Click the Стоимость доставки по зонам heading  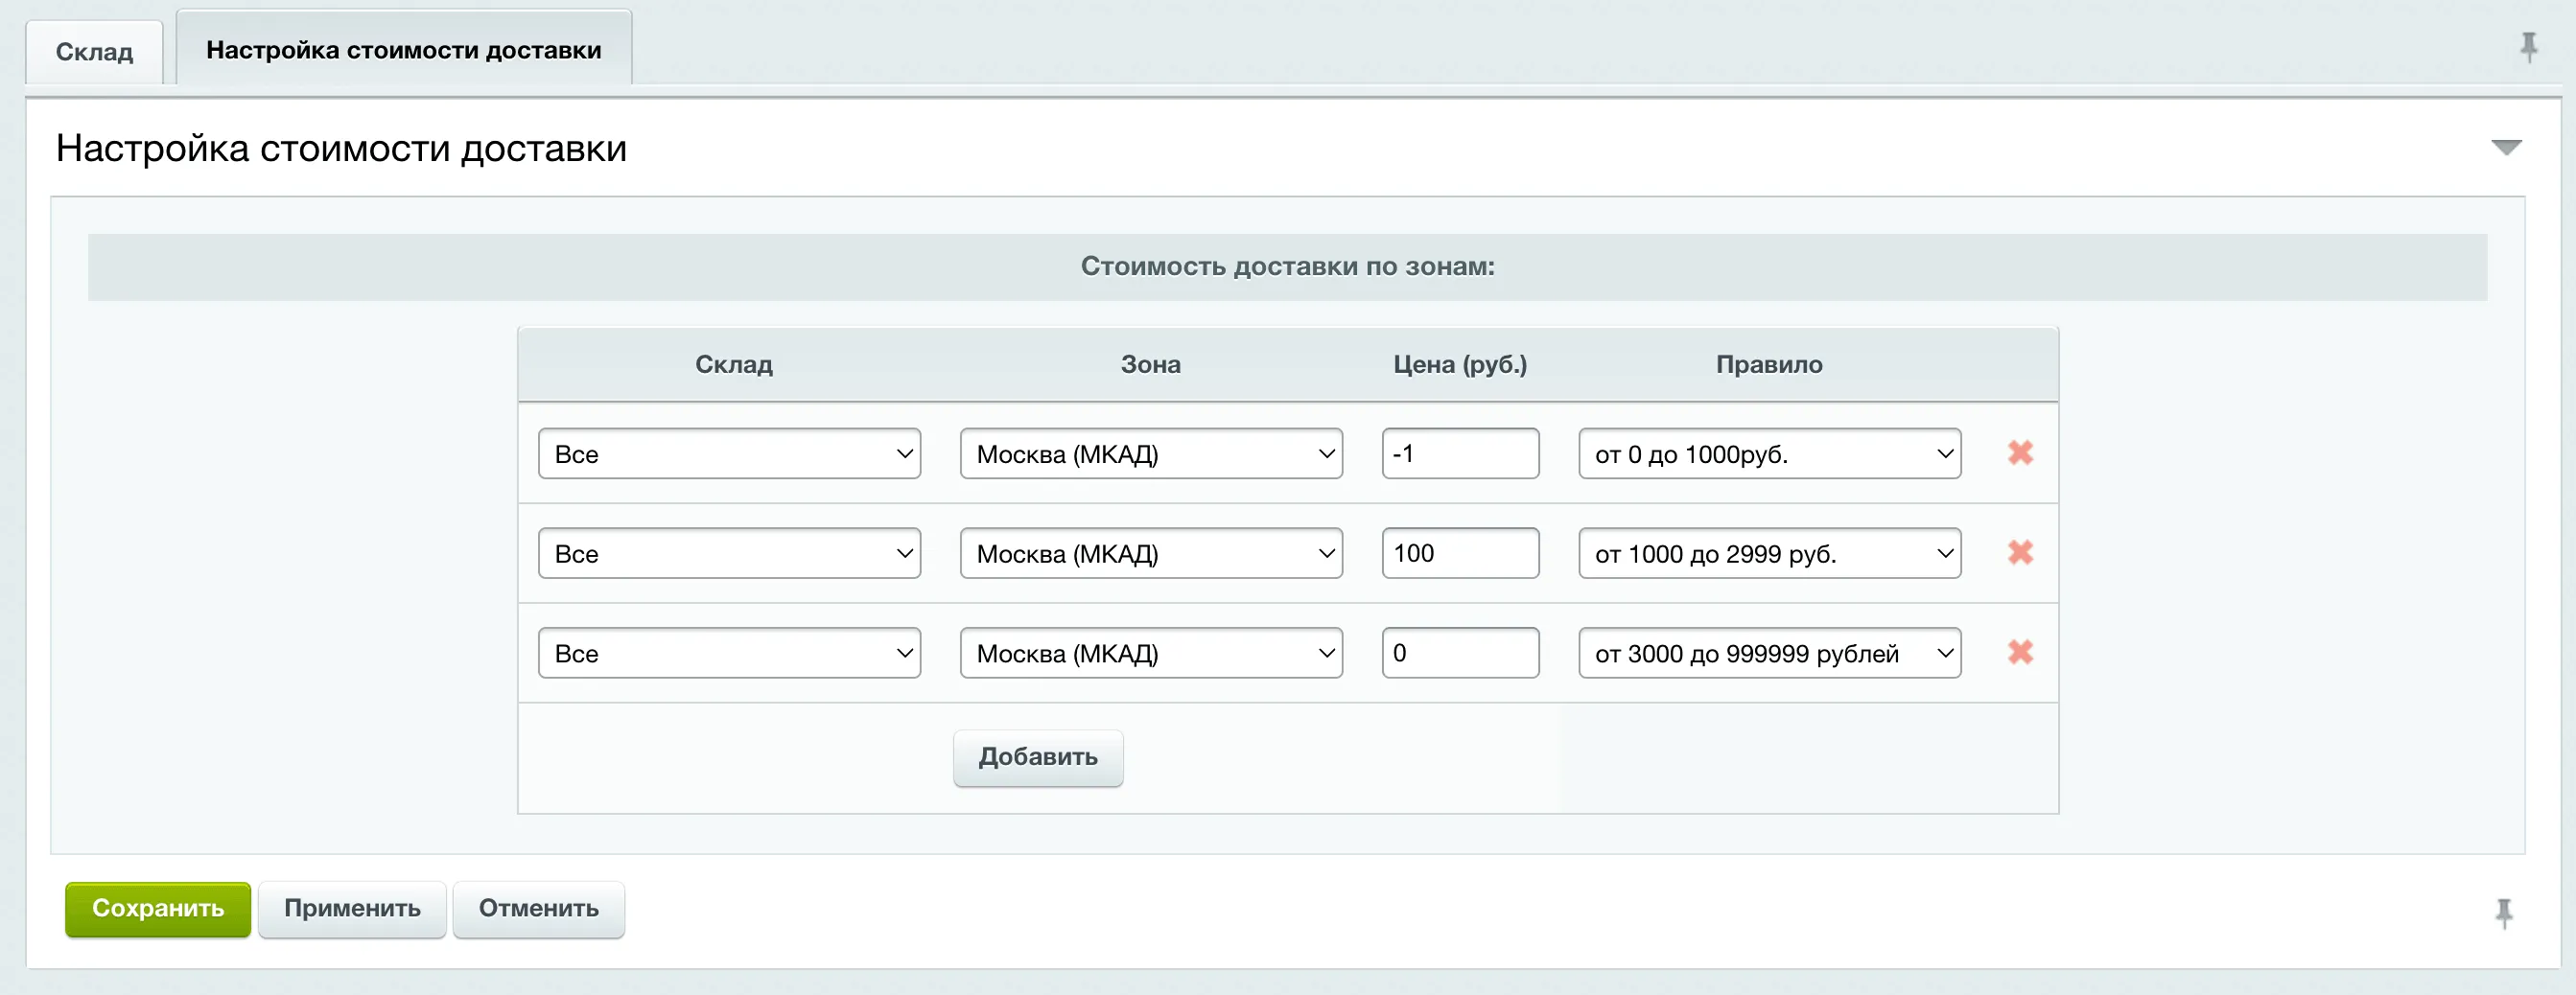1288,266
